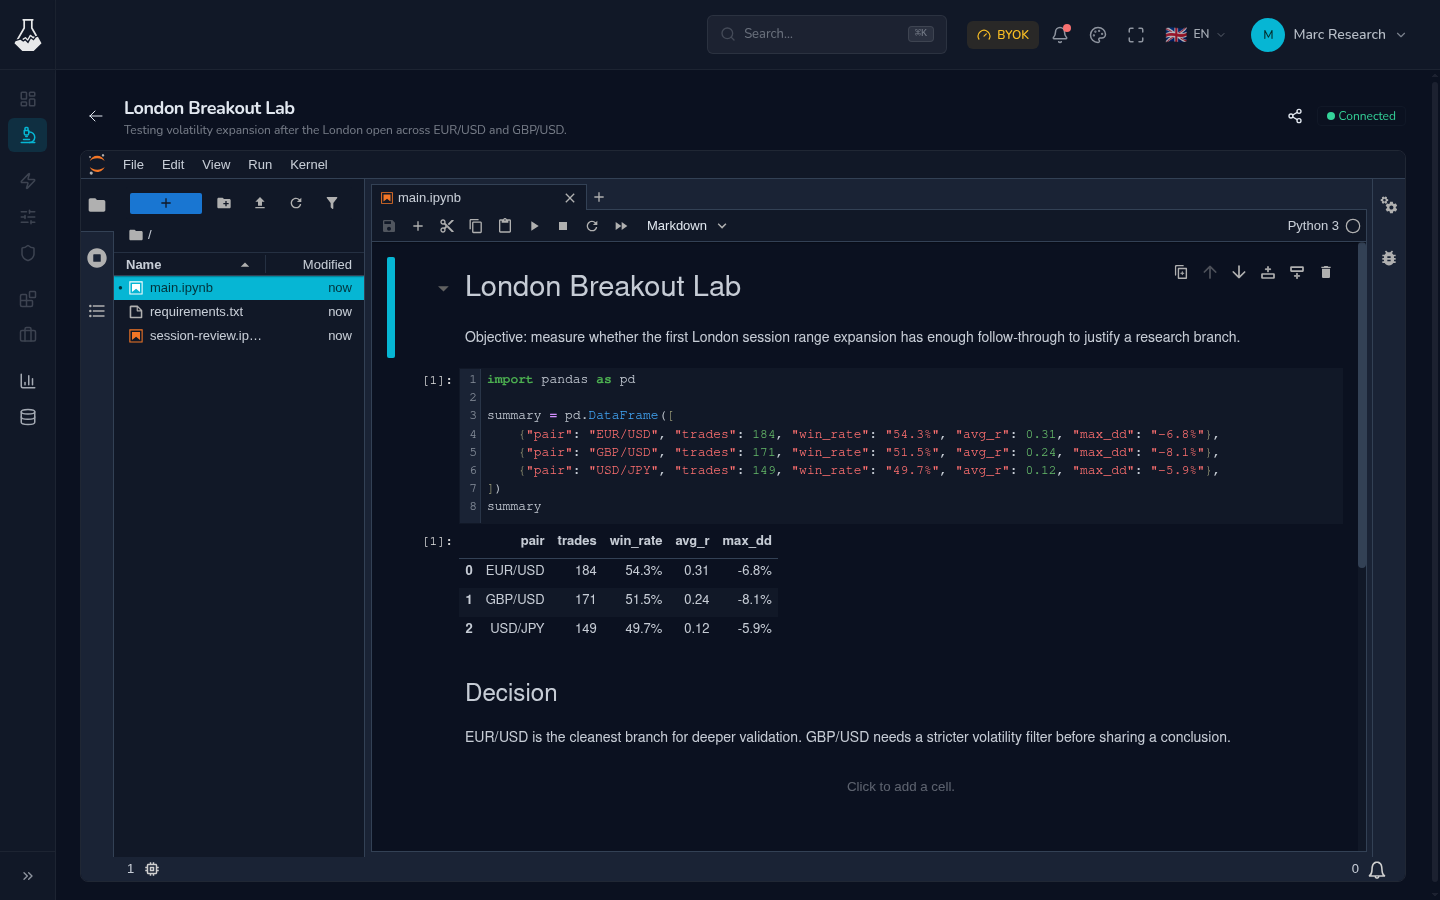Open the Edit menu
This screenshot has width=1440, height=900.
(173, 165)
